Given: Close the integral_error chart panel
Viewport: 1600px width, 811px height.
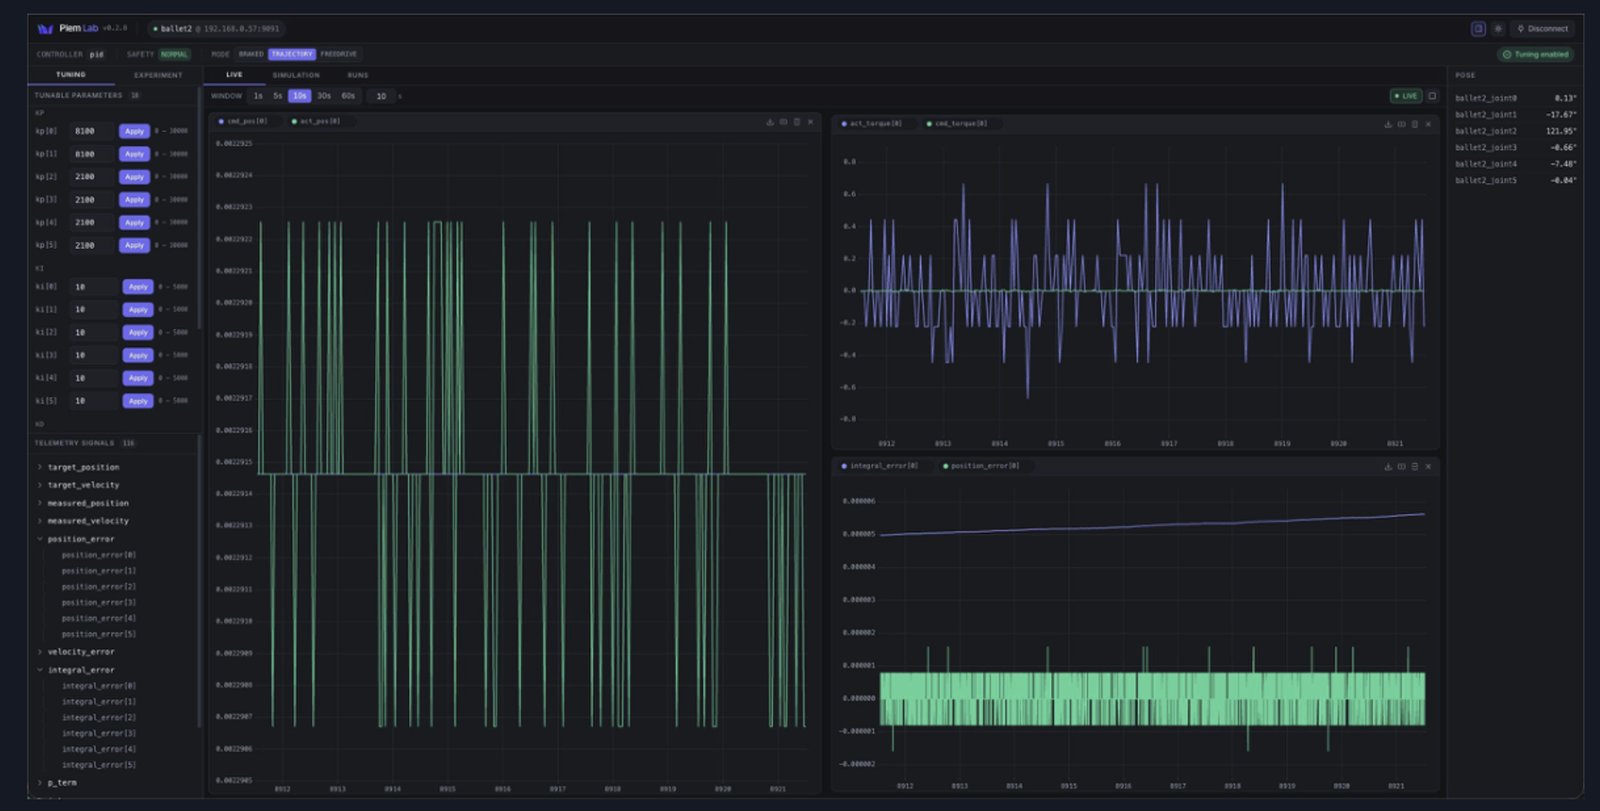Looking at the screenshot, I should pyautogui.click(x=1428, y=466).
